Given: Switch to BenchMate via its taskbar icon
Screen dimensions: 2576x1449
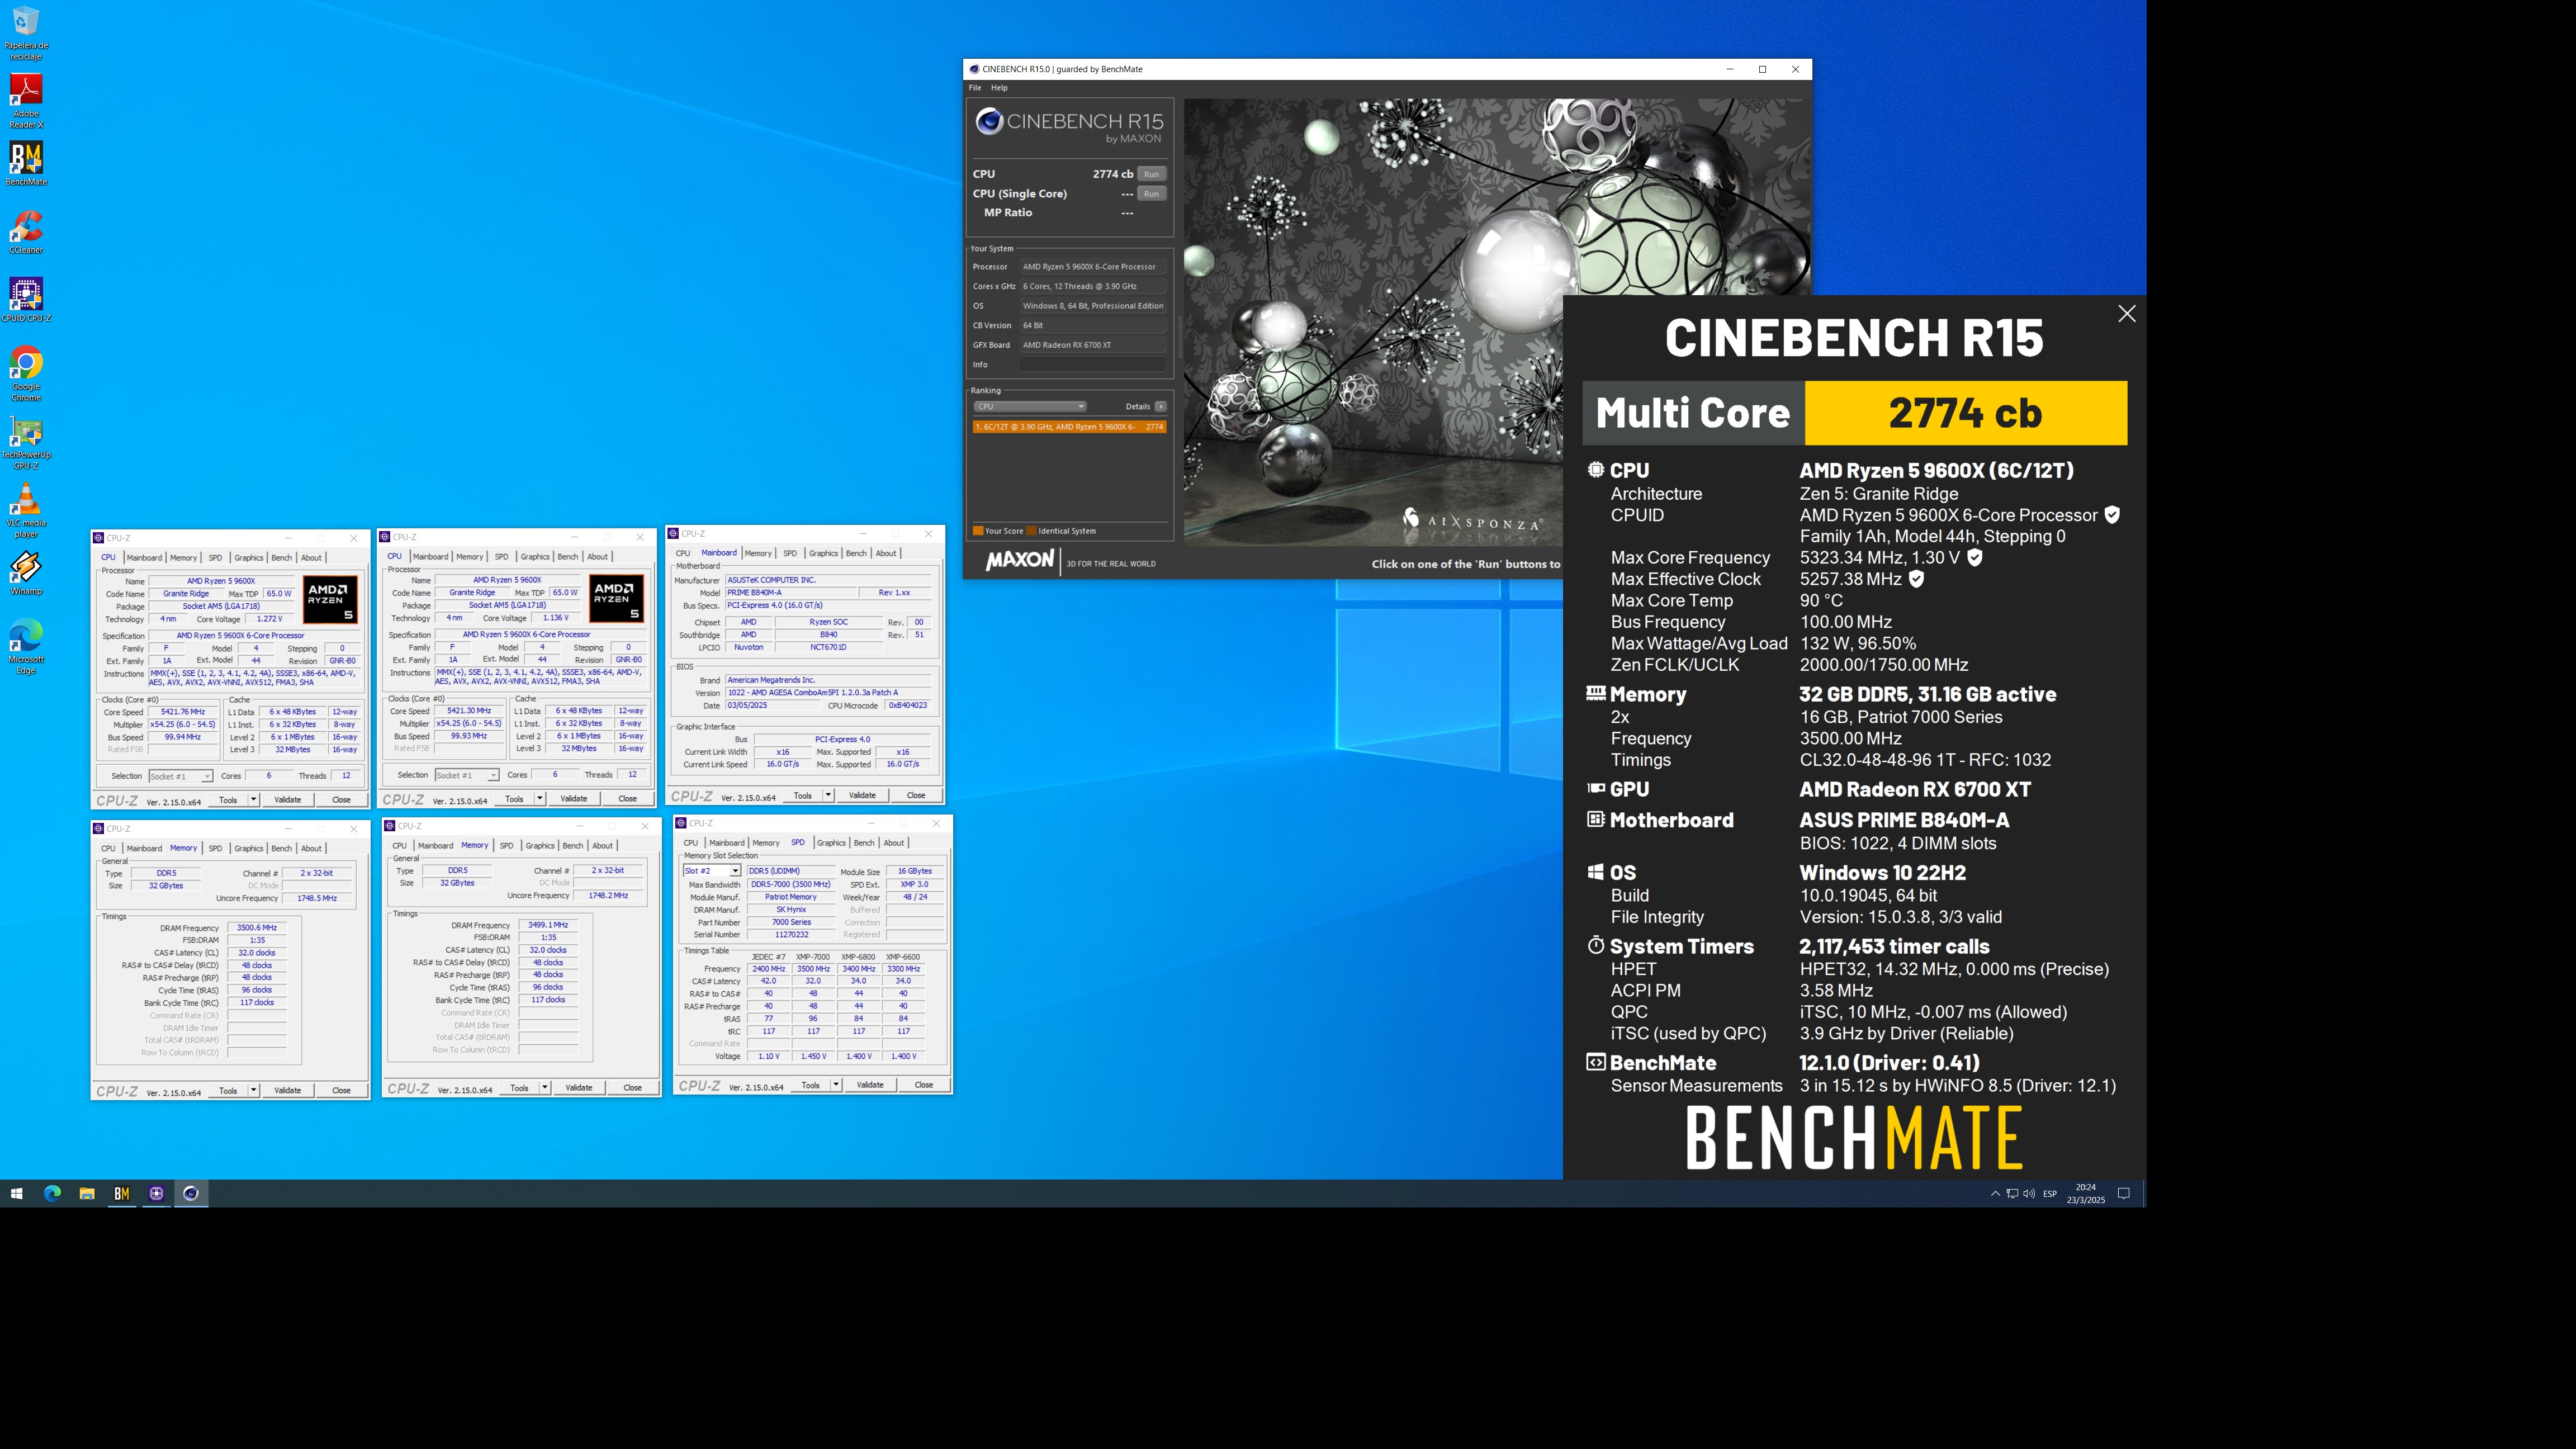Looking at the screenshot, I should point(122,1193).
